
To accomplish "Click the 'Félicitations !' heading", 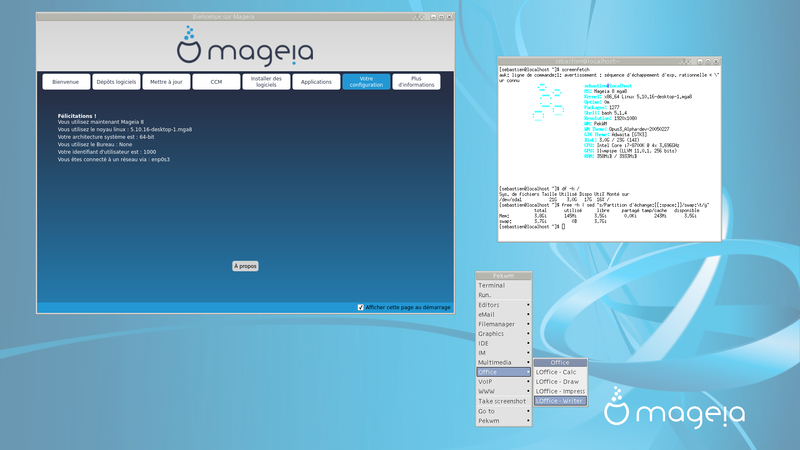I will 77,116.
